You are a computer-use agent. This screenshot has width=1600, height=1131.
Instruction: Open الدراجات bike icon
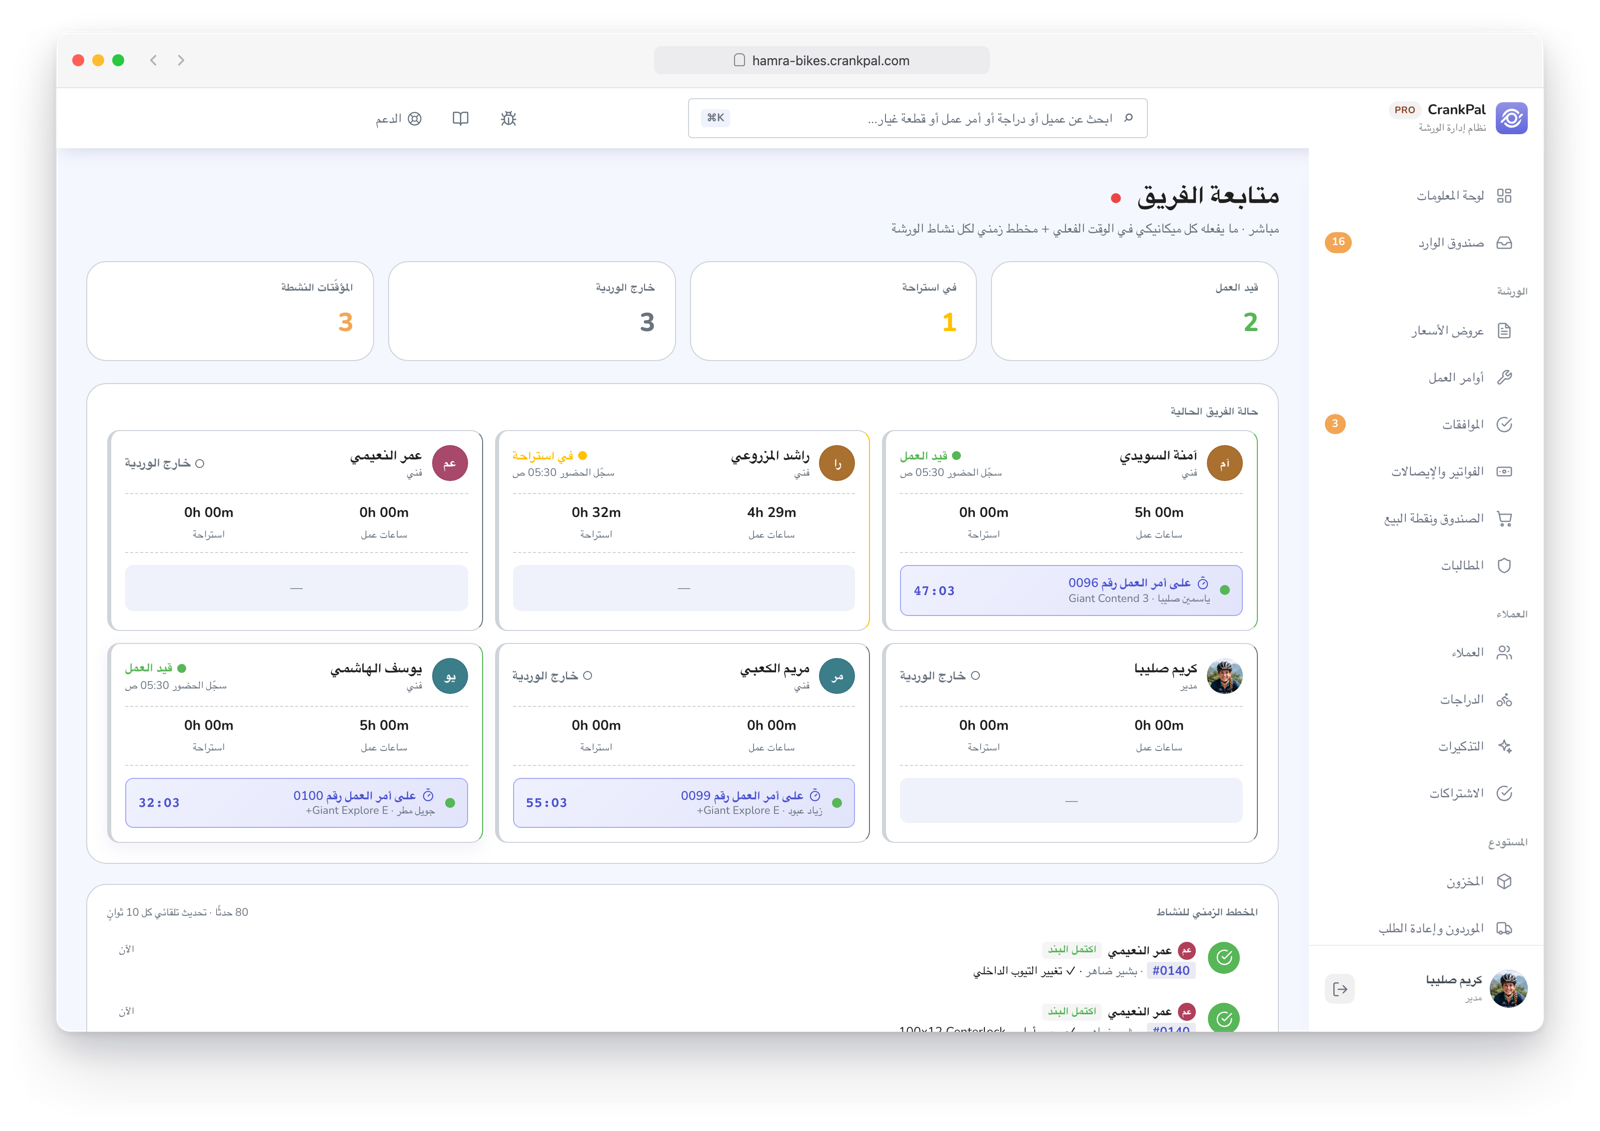1504,700
